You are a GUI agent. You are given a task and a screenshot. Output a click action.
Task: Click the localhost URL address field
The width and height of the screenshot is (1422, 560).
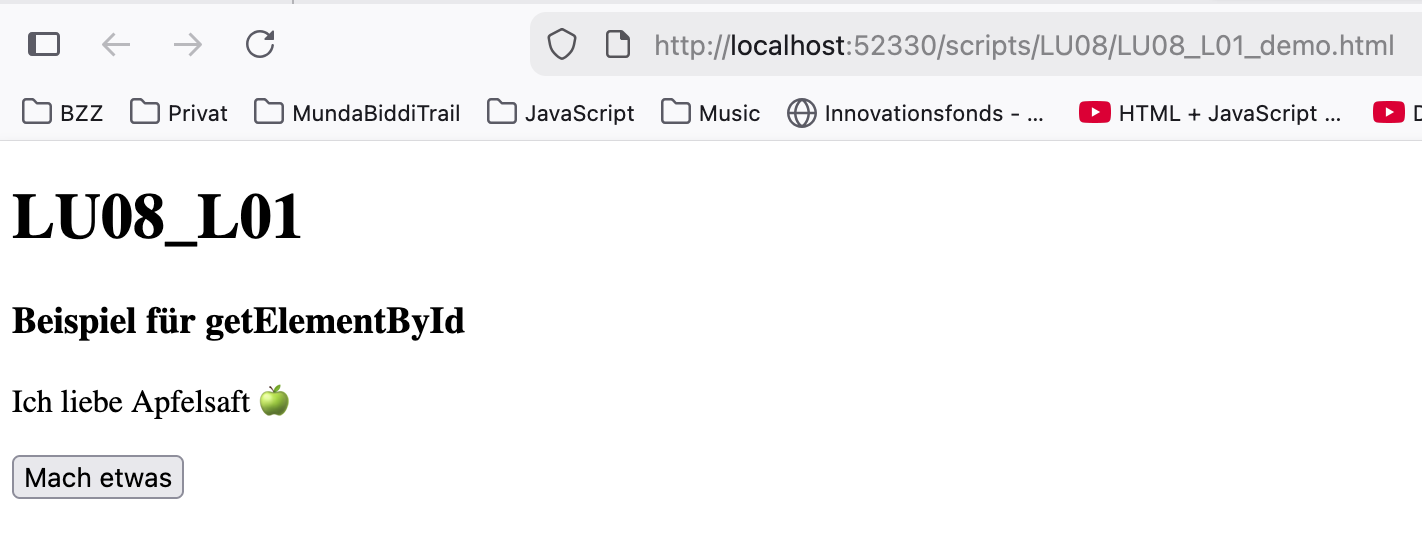pos(1024,45)
